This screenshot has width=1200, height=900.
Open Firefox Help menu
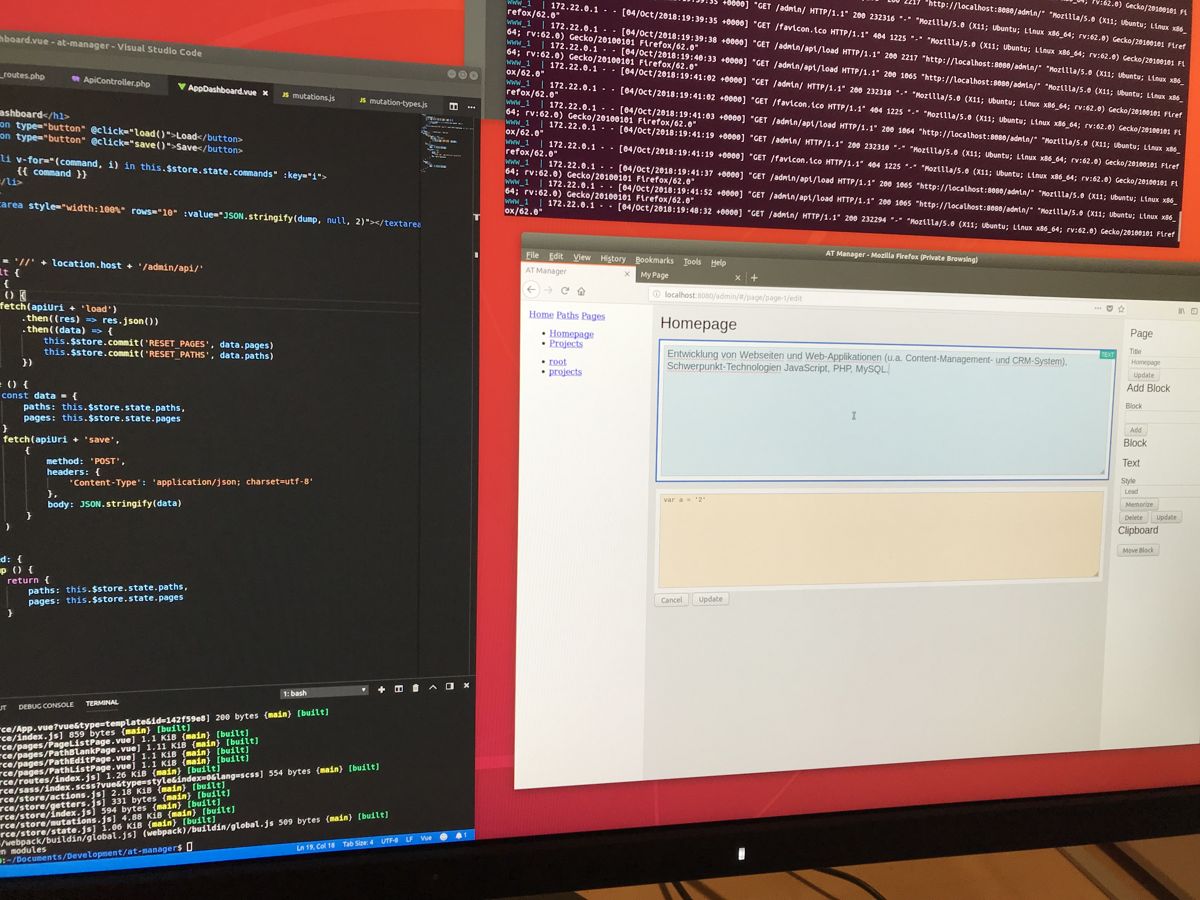[x=718, y=263]
